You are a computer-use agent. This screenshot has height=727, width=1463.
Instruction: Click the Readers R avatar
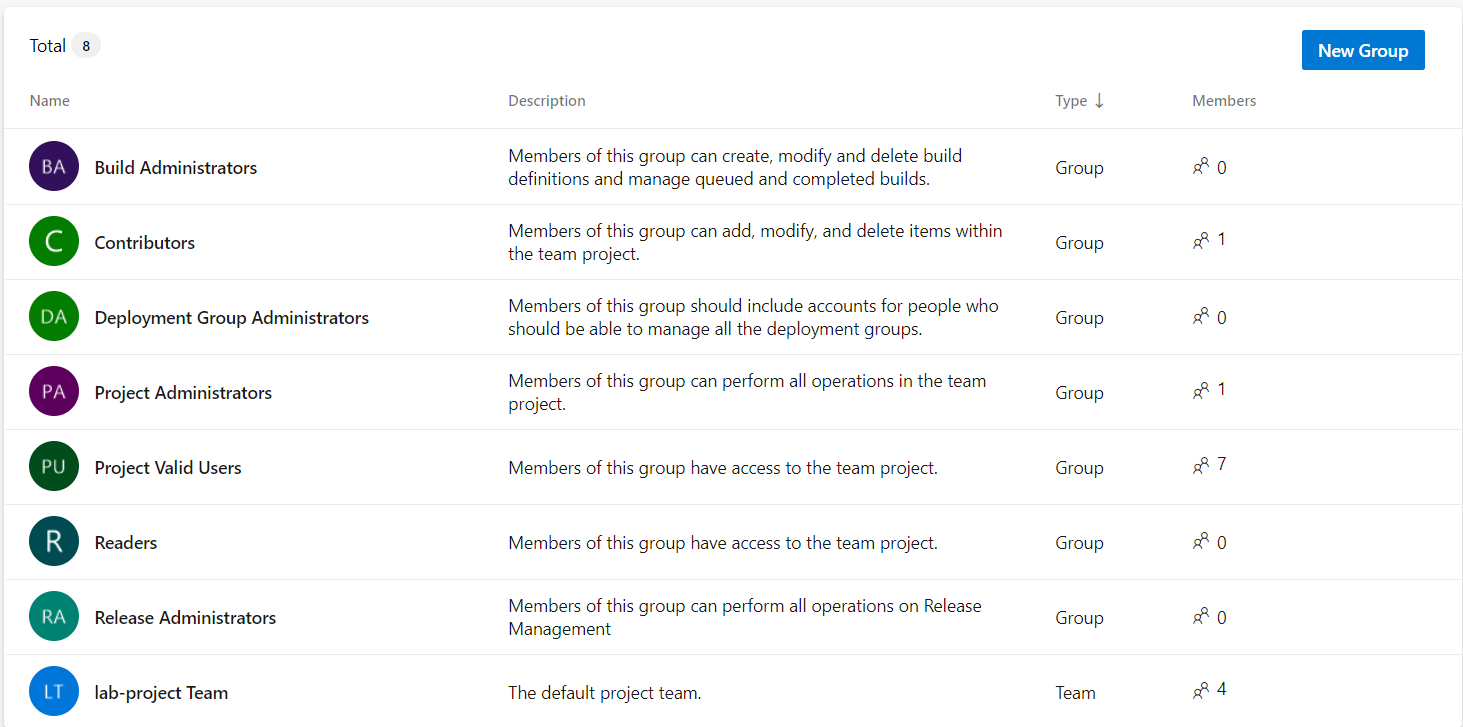pyautogui.click(x=54, y=542)
